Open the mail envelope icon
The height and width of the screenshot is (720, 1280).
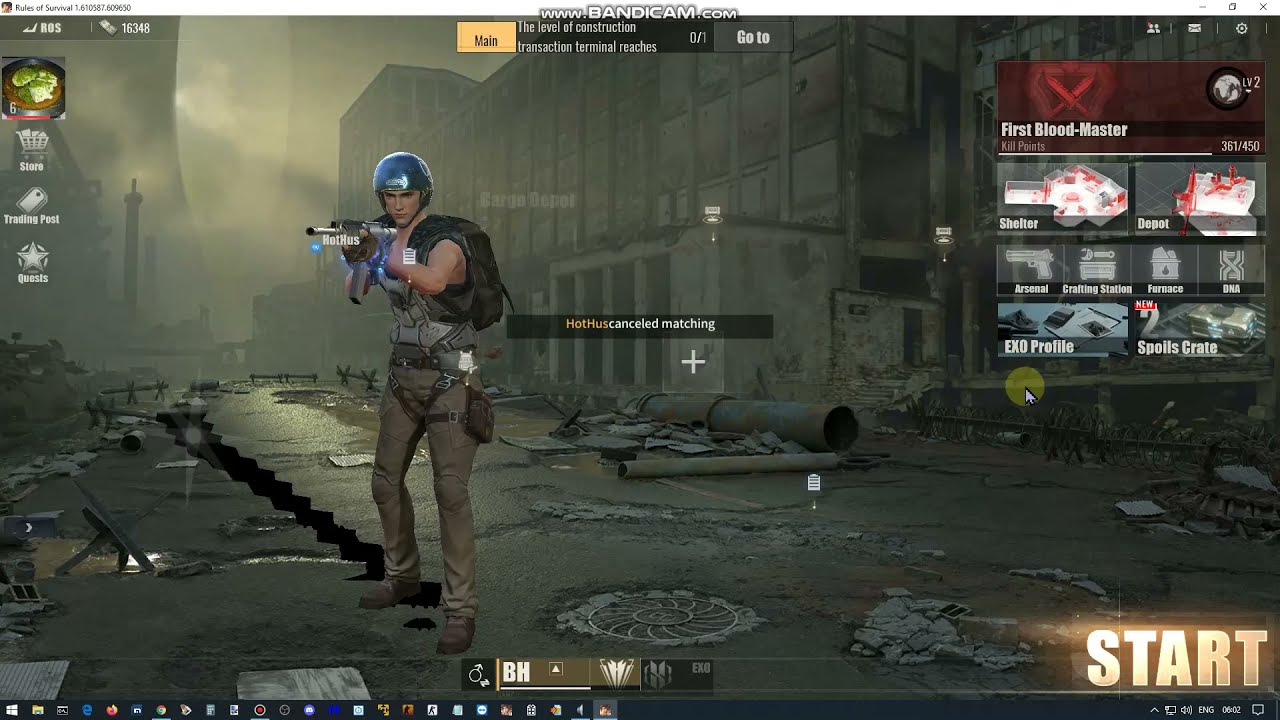tap(1195, 29)
